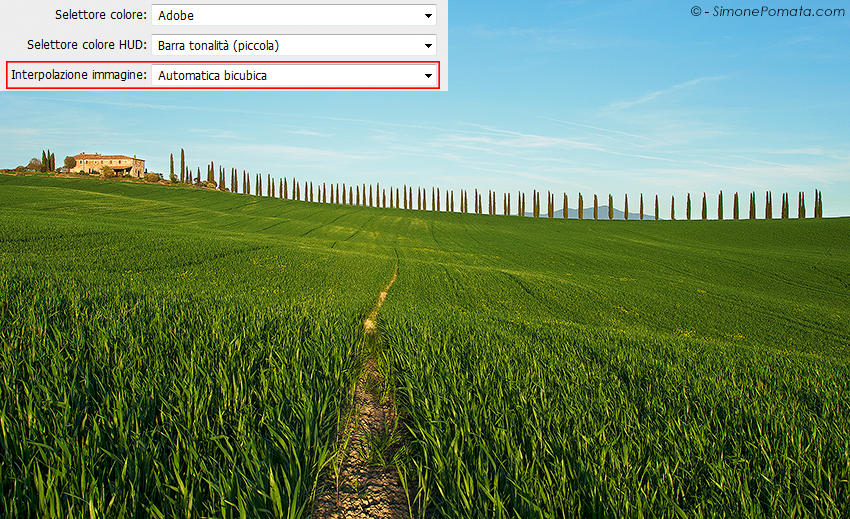Click the last cypress tree on the right

[817, 204]
